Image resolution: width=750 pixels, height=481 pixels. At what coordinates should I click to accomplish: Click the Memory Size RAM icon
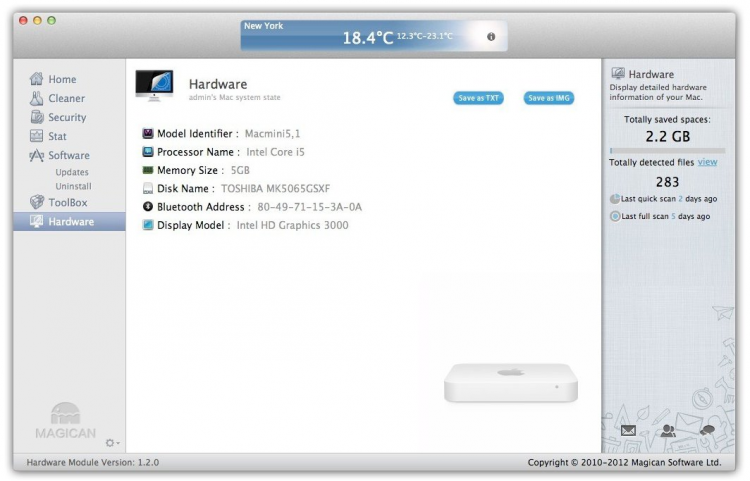148,170
